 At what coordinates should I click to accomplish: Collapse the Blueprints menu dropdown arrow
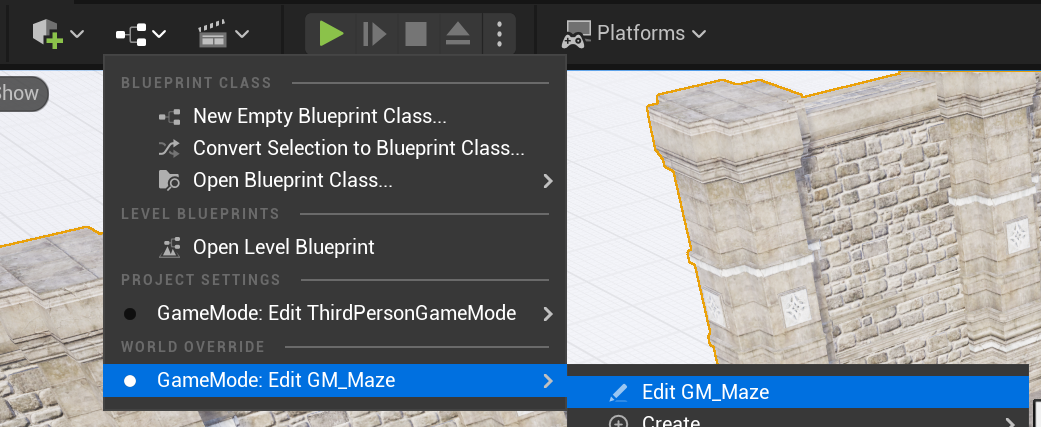159,33
